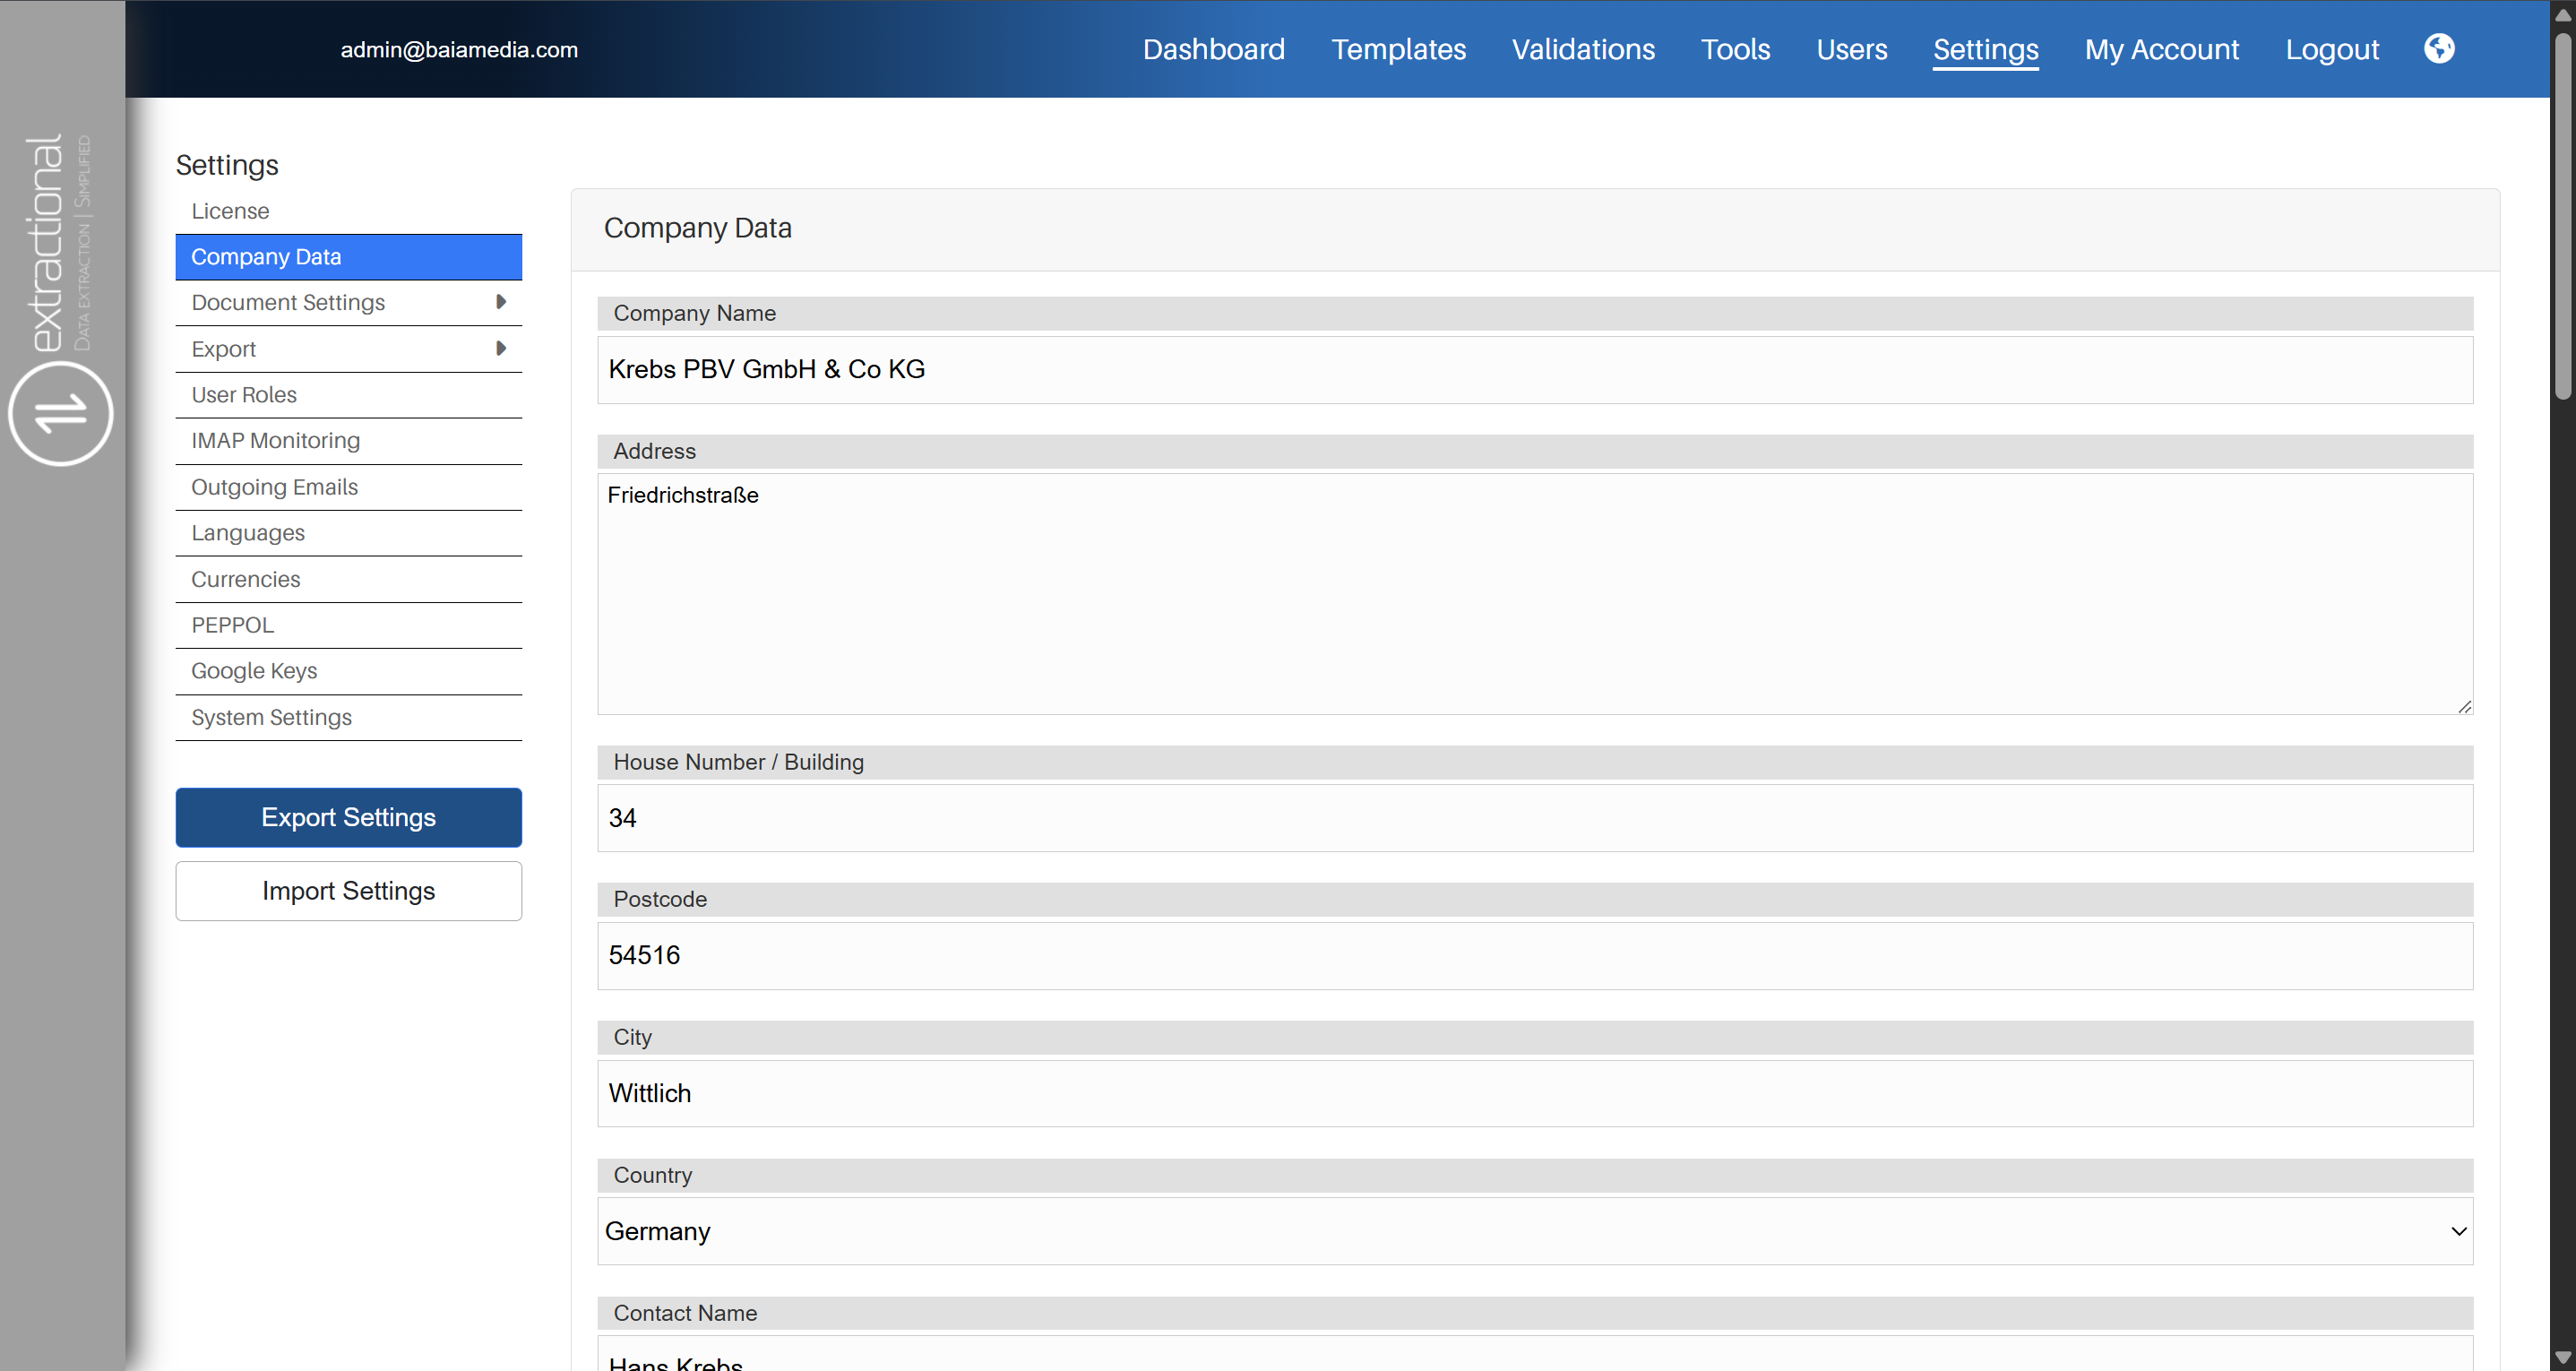Open the License settings section
Screen dimensions: 2576x1371
(x=230, y=211)
